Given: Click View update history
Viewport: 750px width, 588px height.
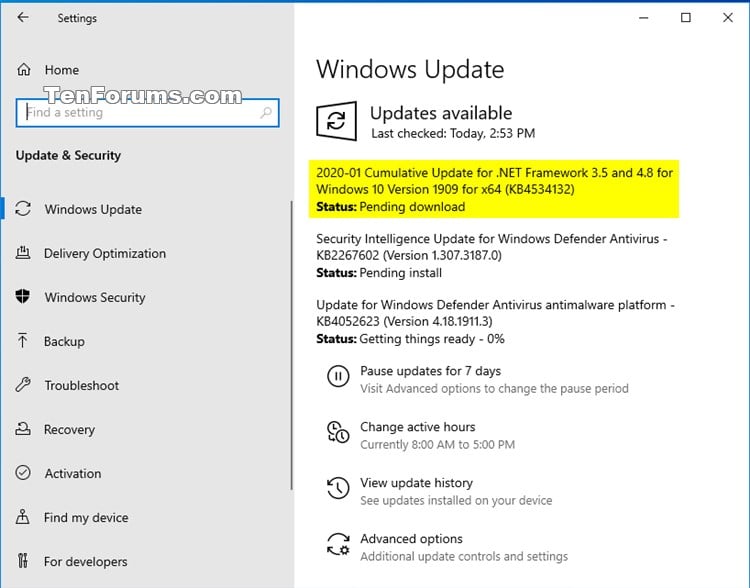Looking at the screenshot, I should click(416, 483).
